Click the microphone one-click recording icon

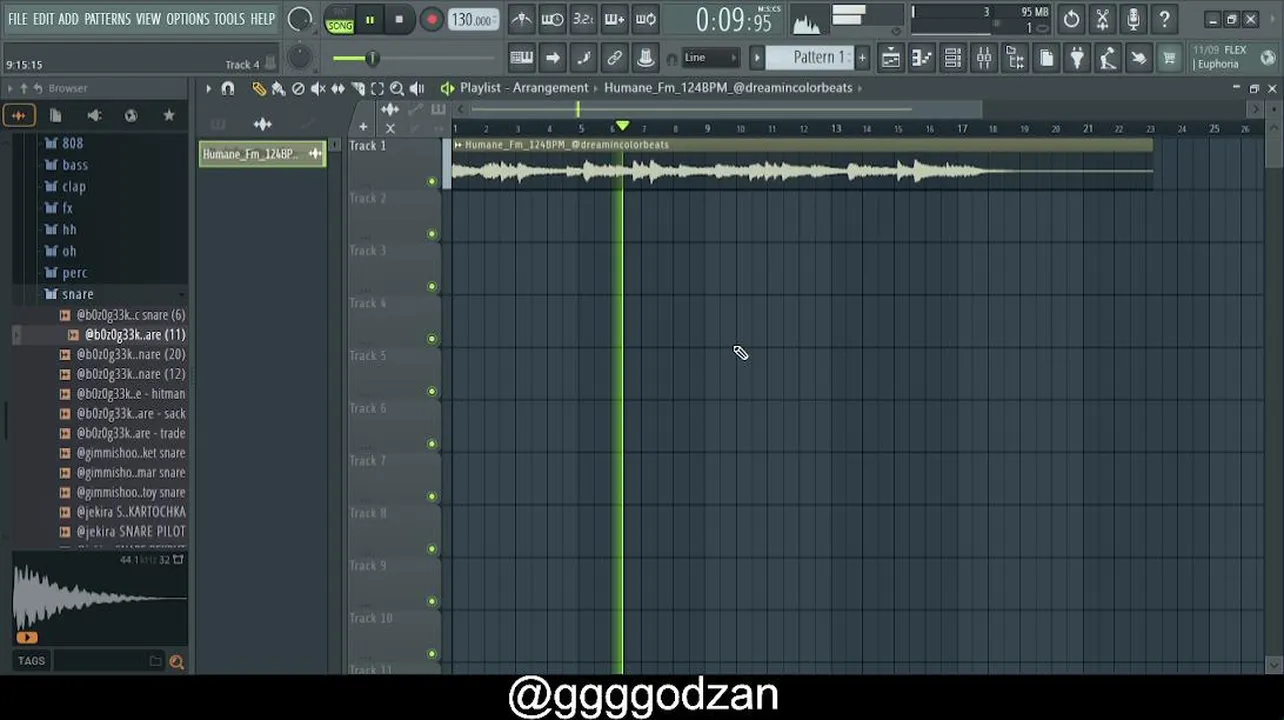point(1133,19)
